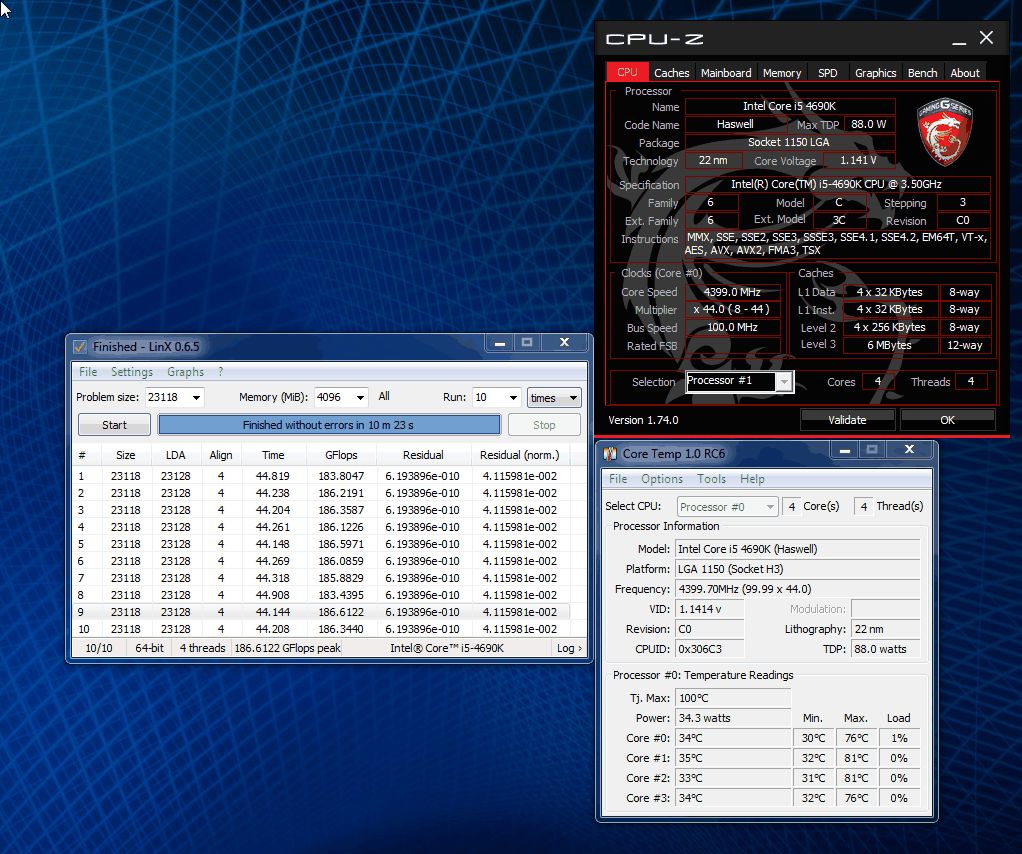Click the VID field showing 1.1414 v
Image resolution: width=1022 pixels, height=854 pixels.
[709, 609]
